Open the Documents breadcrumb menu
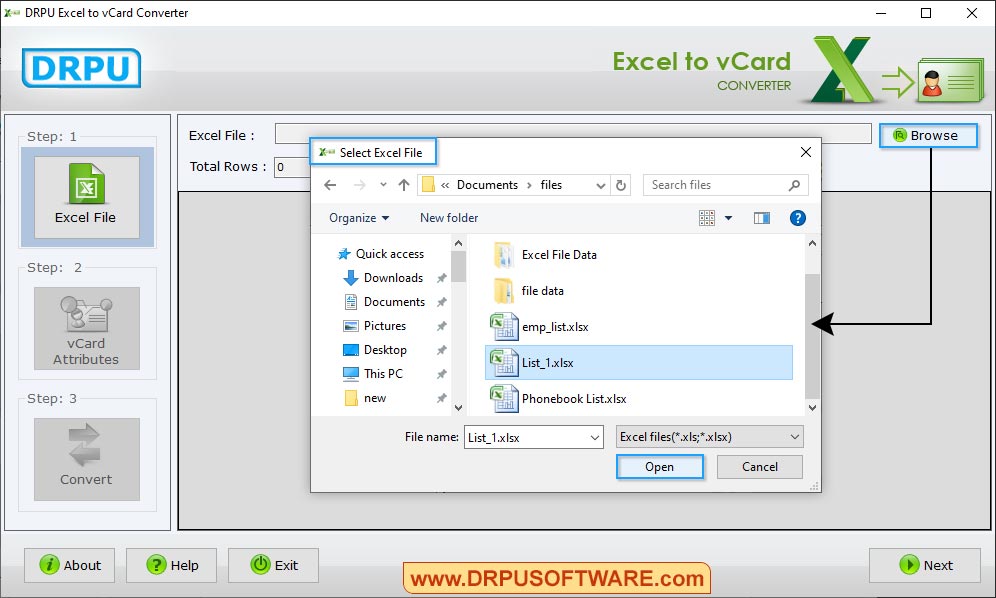This screenshot has width=996, height=598. click(486, 184)
